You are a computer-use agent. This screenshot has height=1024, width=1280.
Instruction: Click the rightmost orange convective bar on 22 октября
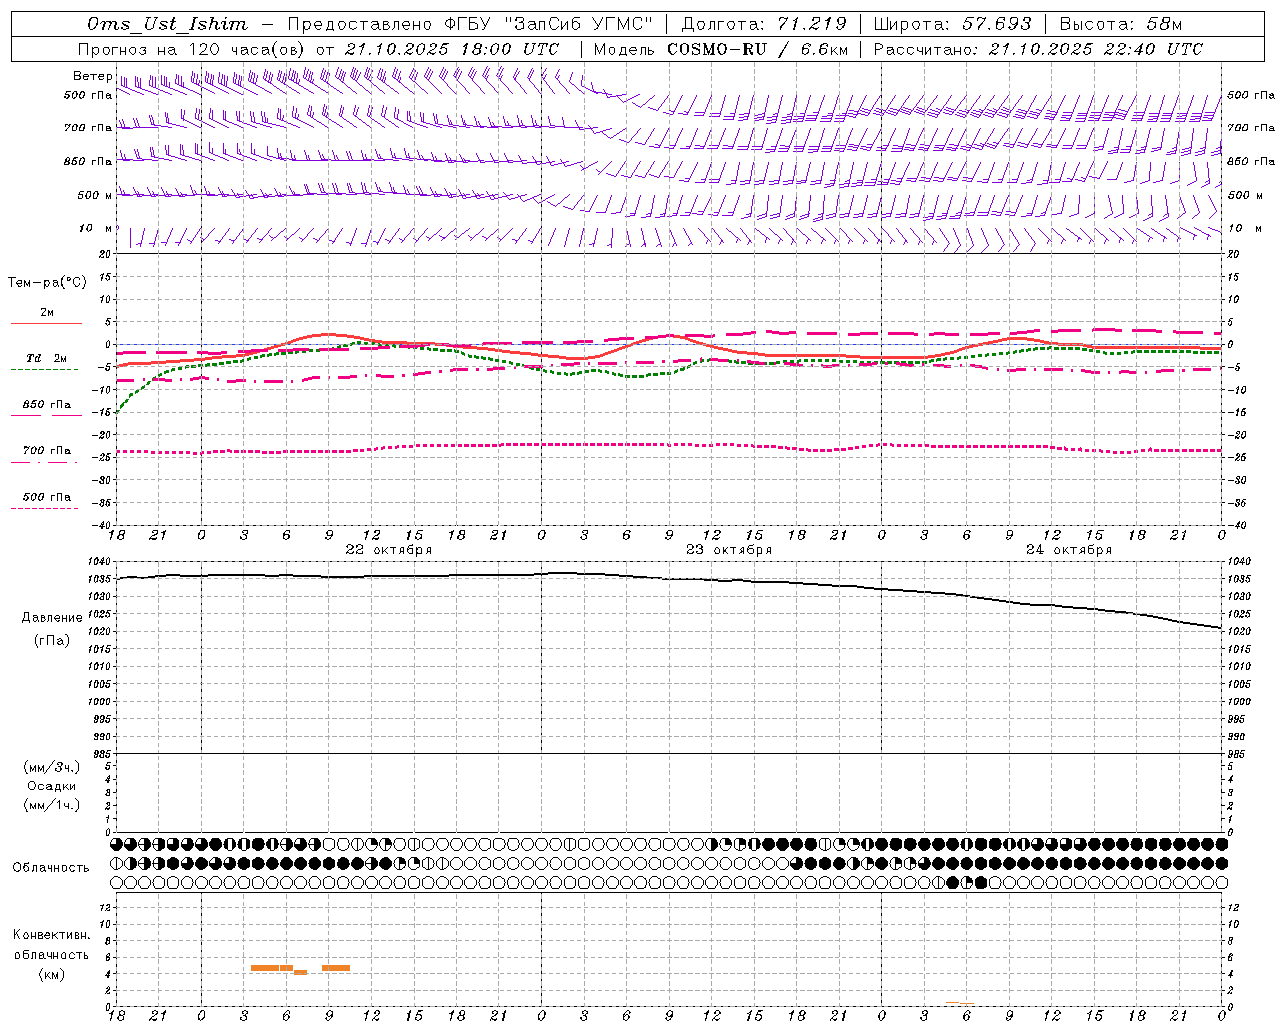[x=336, y=968]
